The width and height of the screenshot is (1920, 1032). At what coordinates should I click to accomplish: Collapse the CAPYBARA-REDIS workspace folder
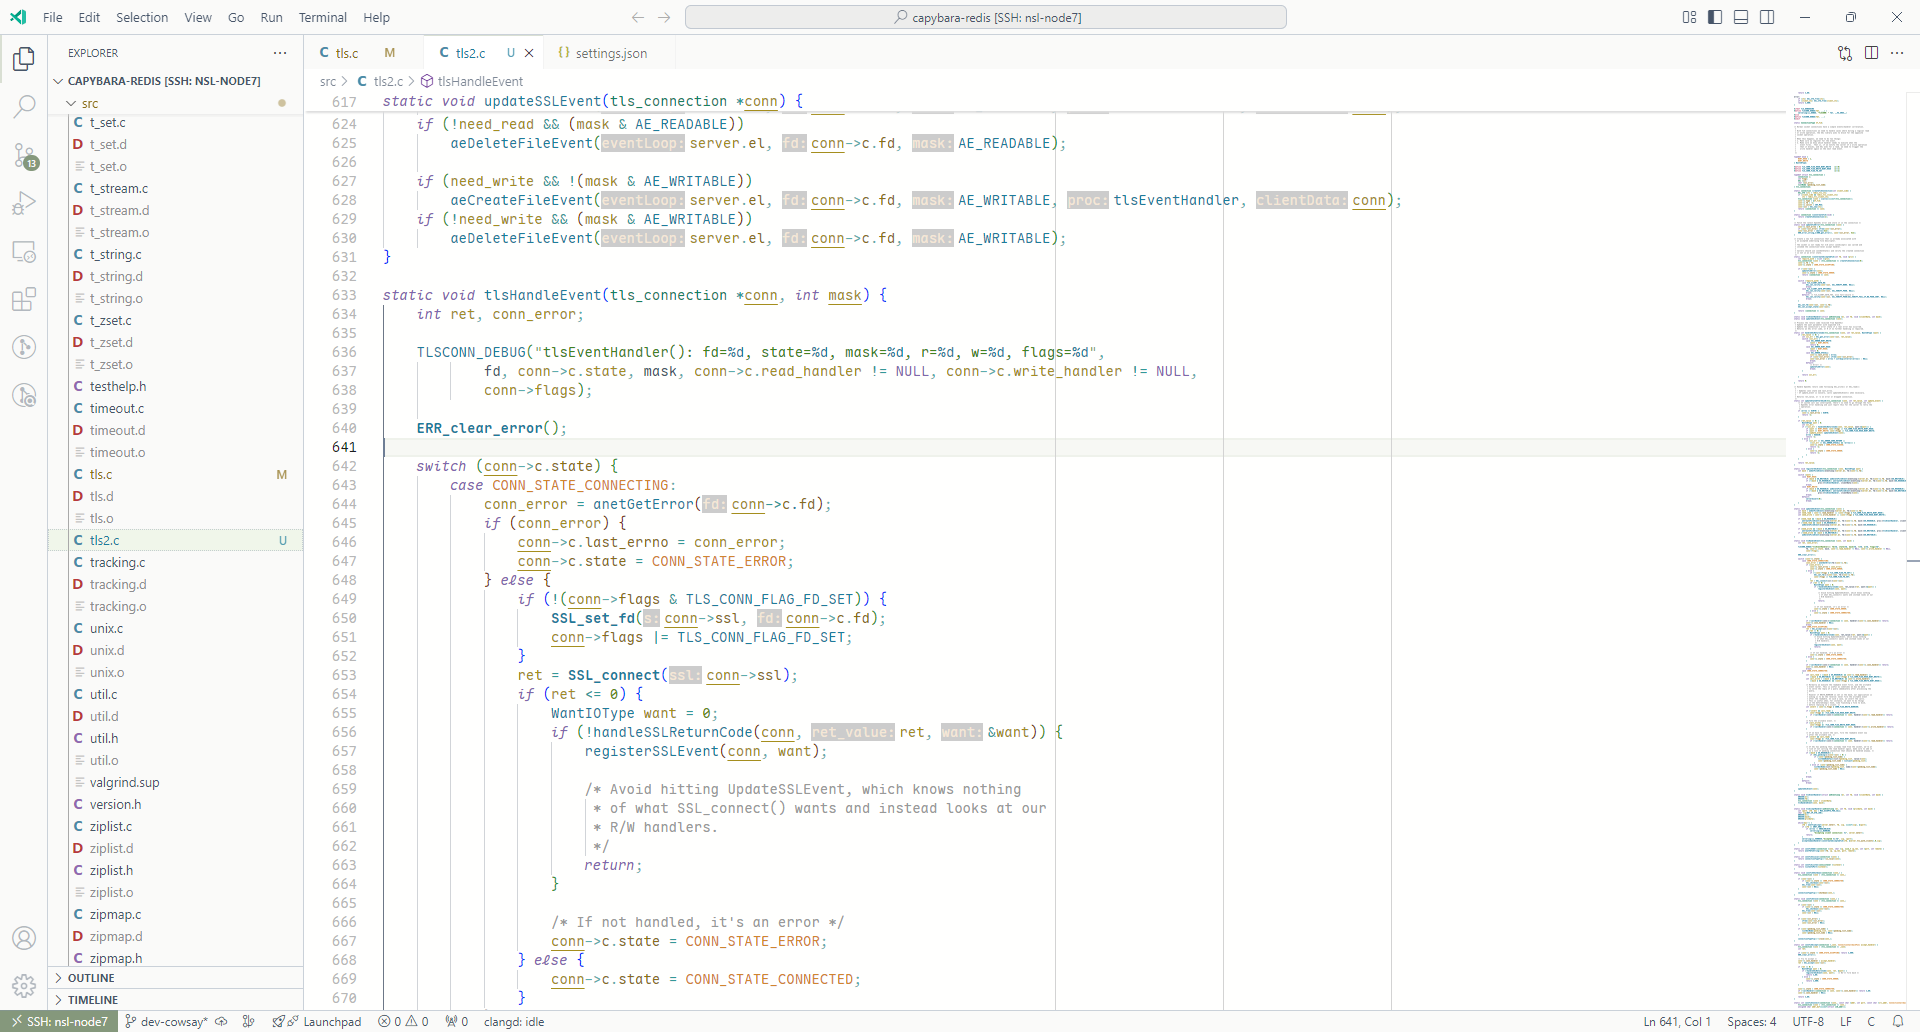(x=176, y=81)
